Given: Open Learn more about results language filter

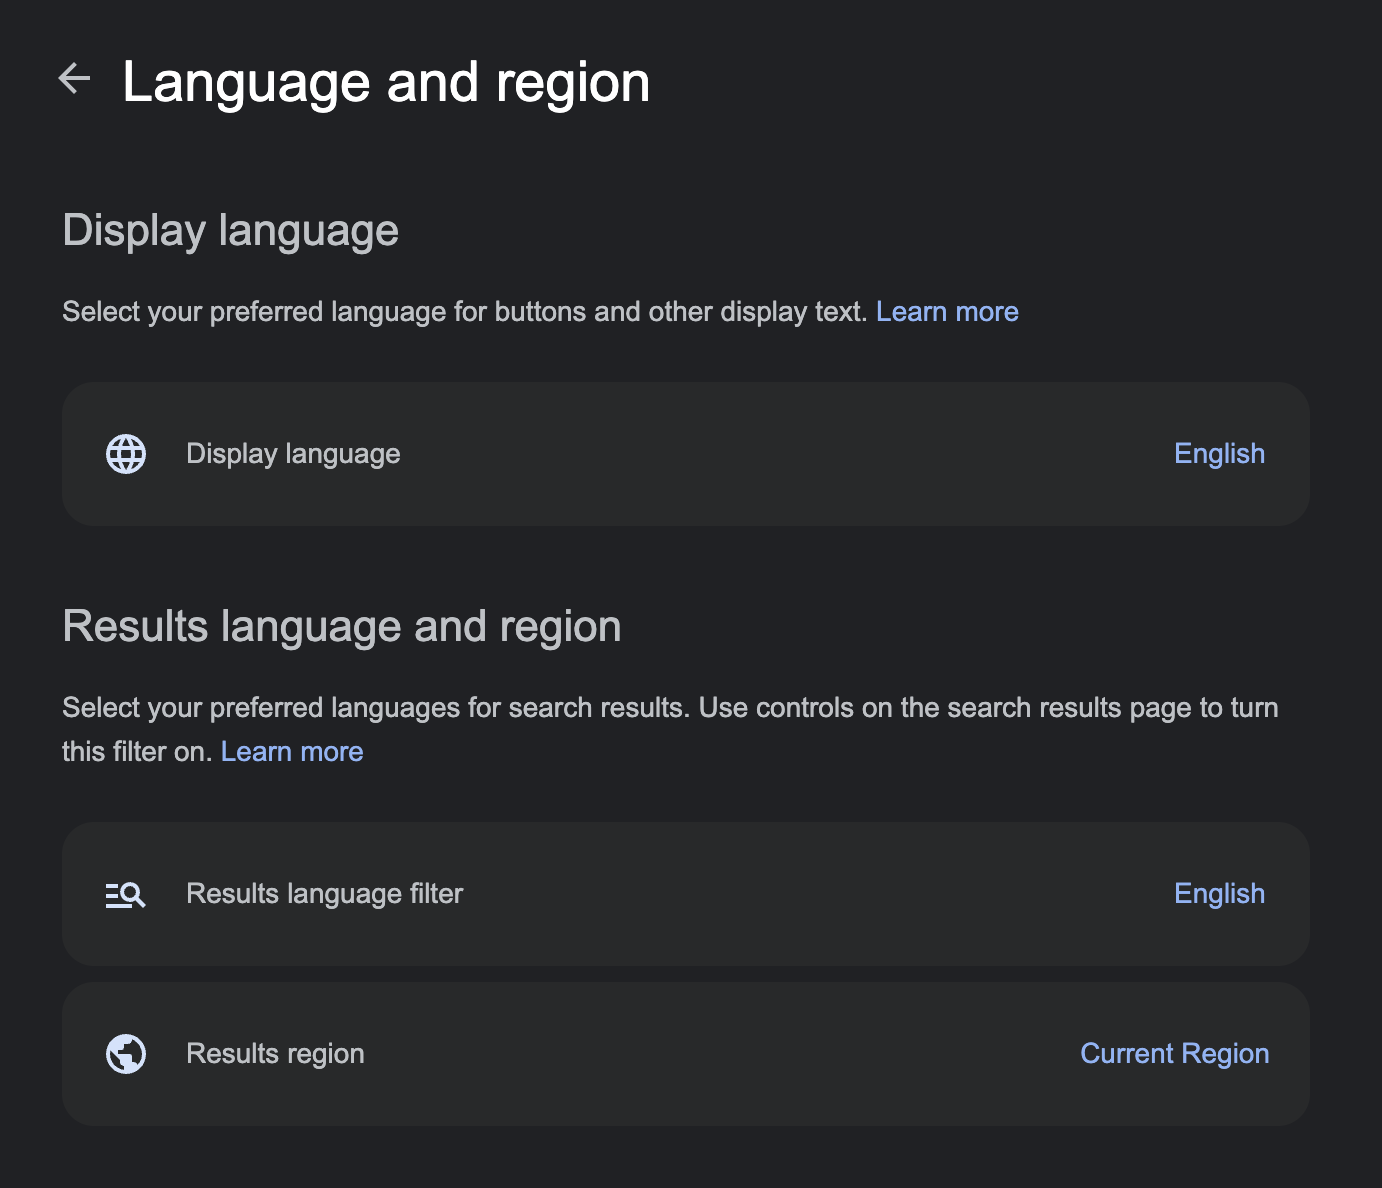Looking at the screenshot, I should [x=291, y=752].
